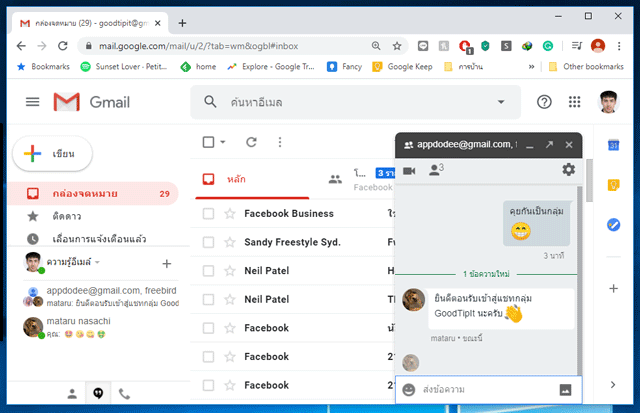
Task: Open the Gmail support help icon
Action: click(544, 102)
